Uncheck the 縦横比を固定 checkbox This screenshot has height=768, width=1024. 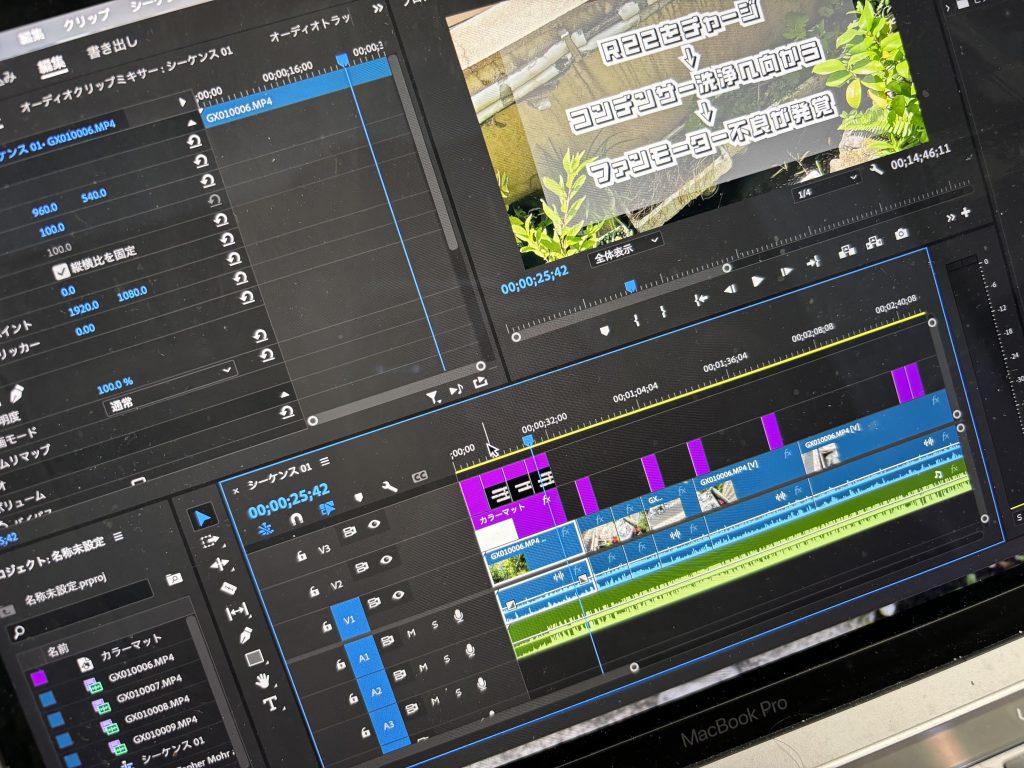(61, 270)
